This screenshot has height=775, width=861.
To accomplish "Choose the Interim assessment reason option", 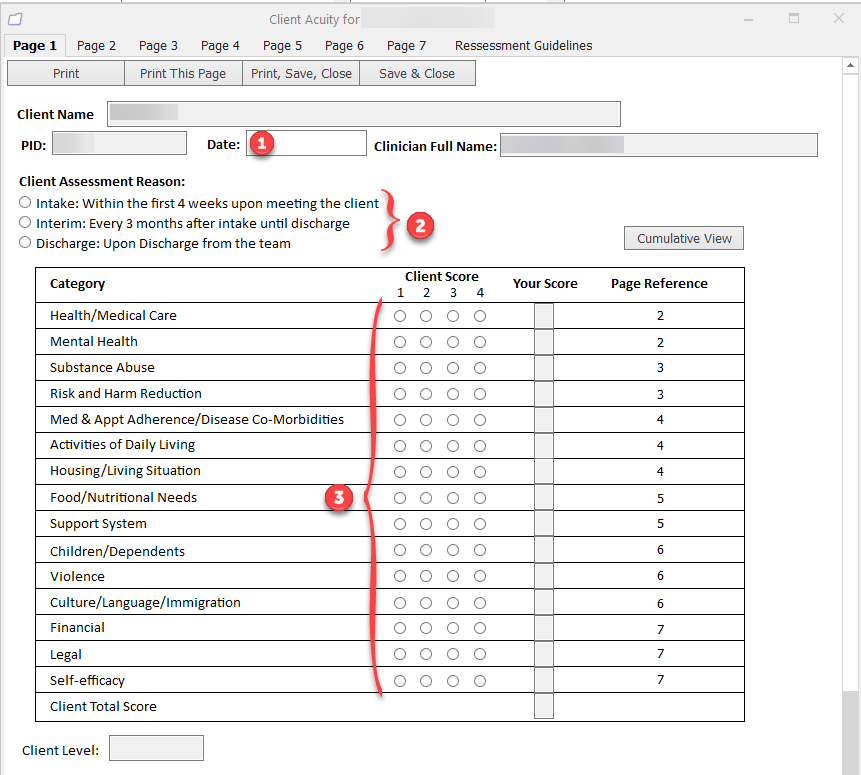I will pos(25,222).
